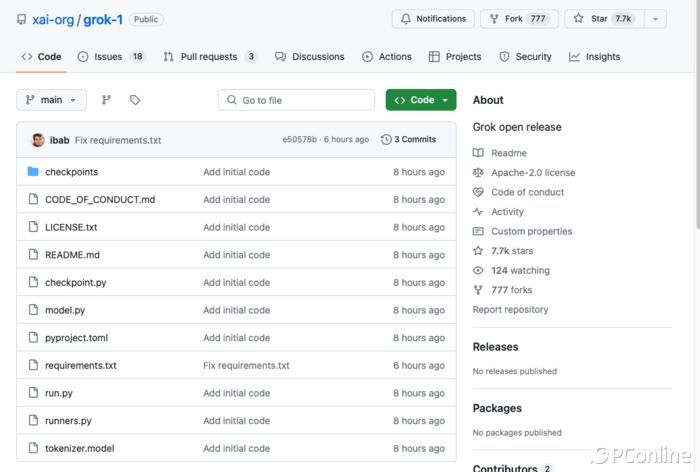Go to the Discussions tab
Image resolution: width=700 pixels, height=472 pixels.
pos(309,57)
